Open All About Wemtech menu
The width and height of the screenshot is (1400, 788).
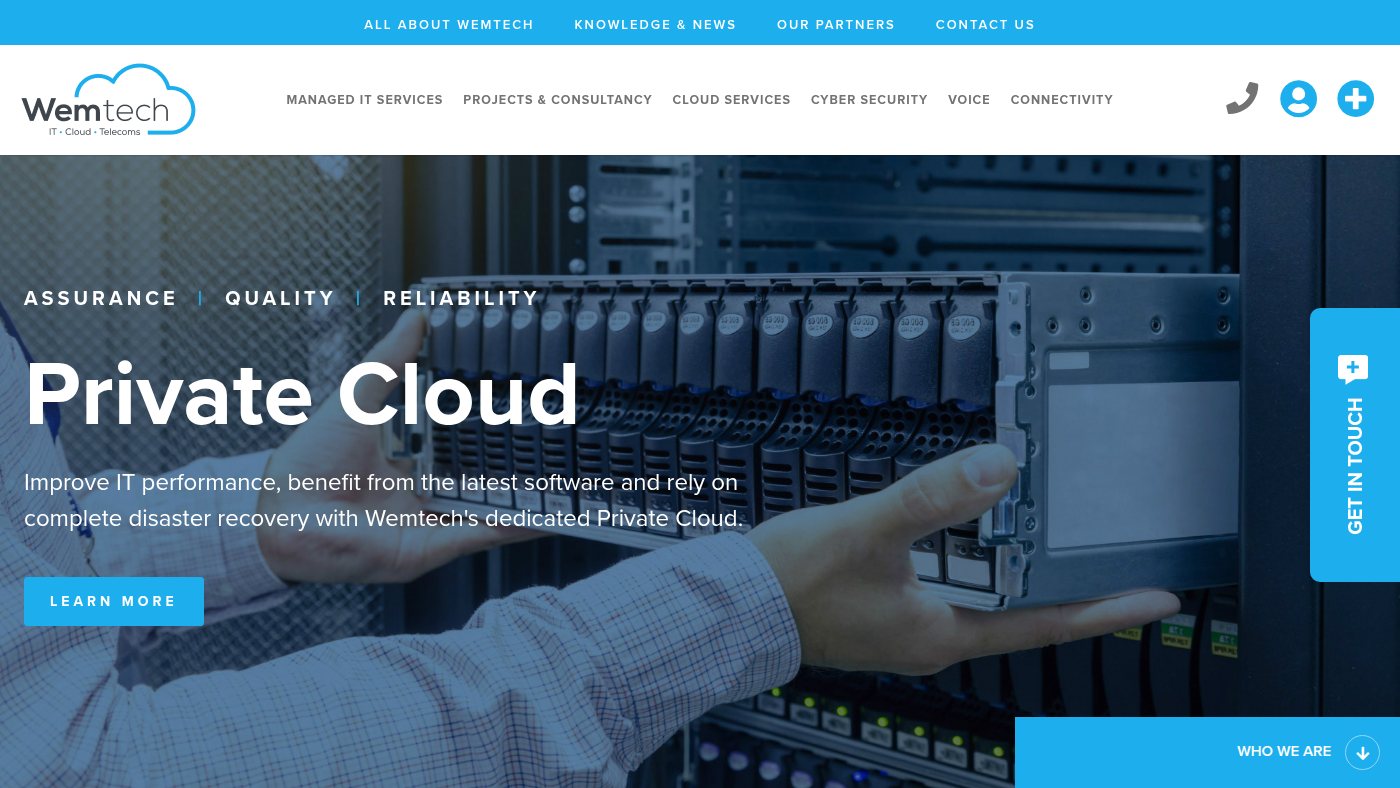pyautogui.click(x=449, y=24)
